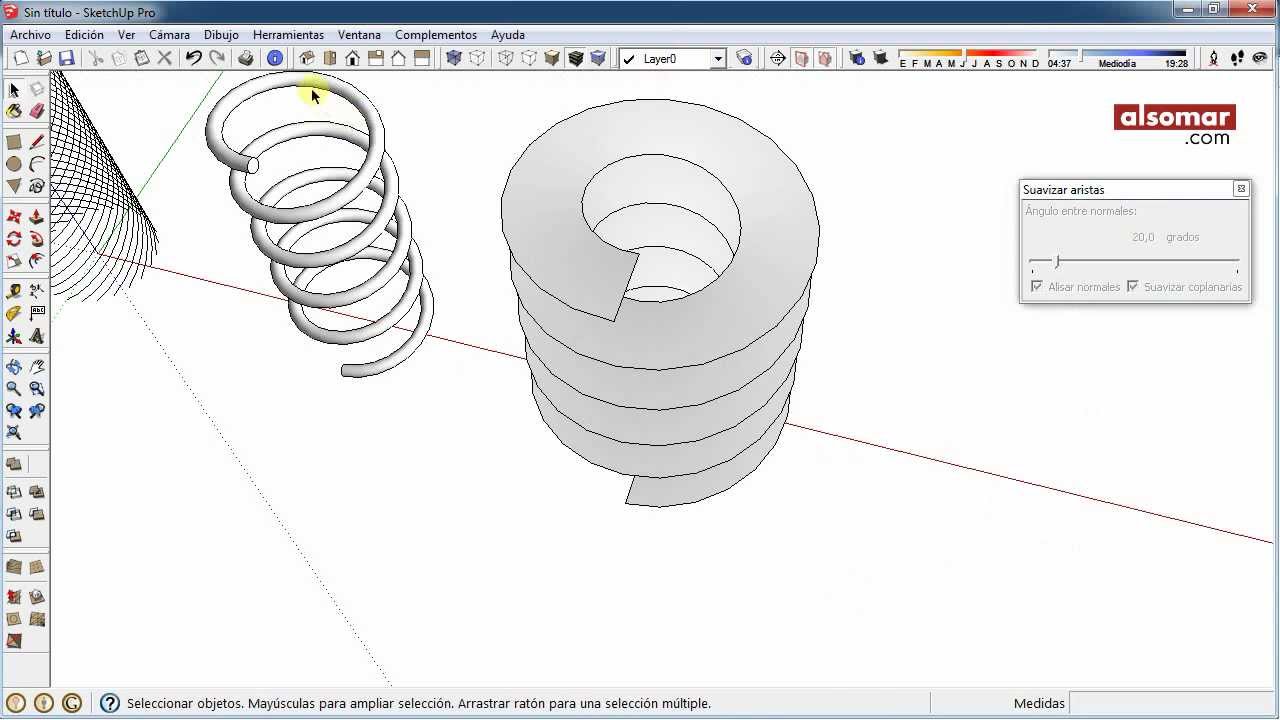This screenshot has height=720, width=1280.
Task: Activate the Look Around eye tool
Action: (1260, 59)
